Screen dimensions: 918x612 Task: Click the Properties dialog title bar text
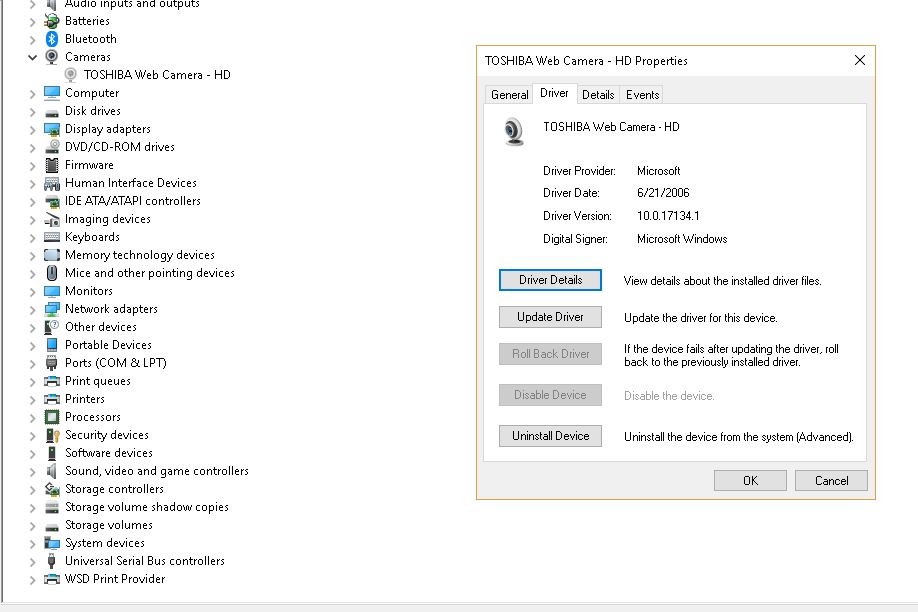(x=586, y=61)
